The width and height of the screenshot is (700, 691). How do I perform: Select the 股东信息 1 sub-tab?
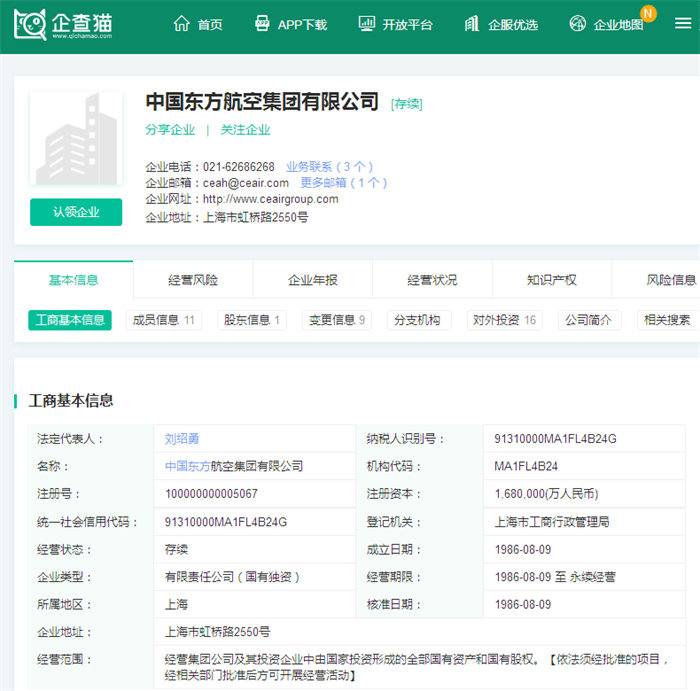(x=252, y=320)
